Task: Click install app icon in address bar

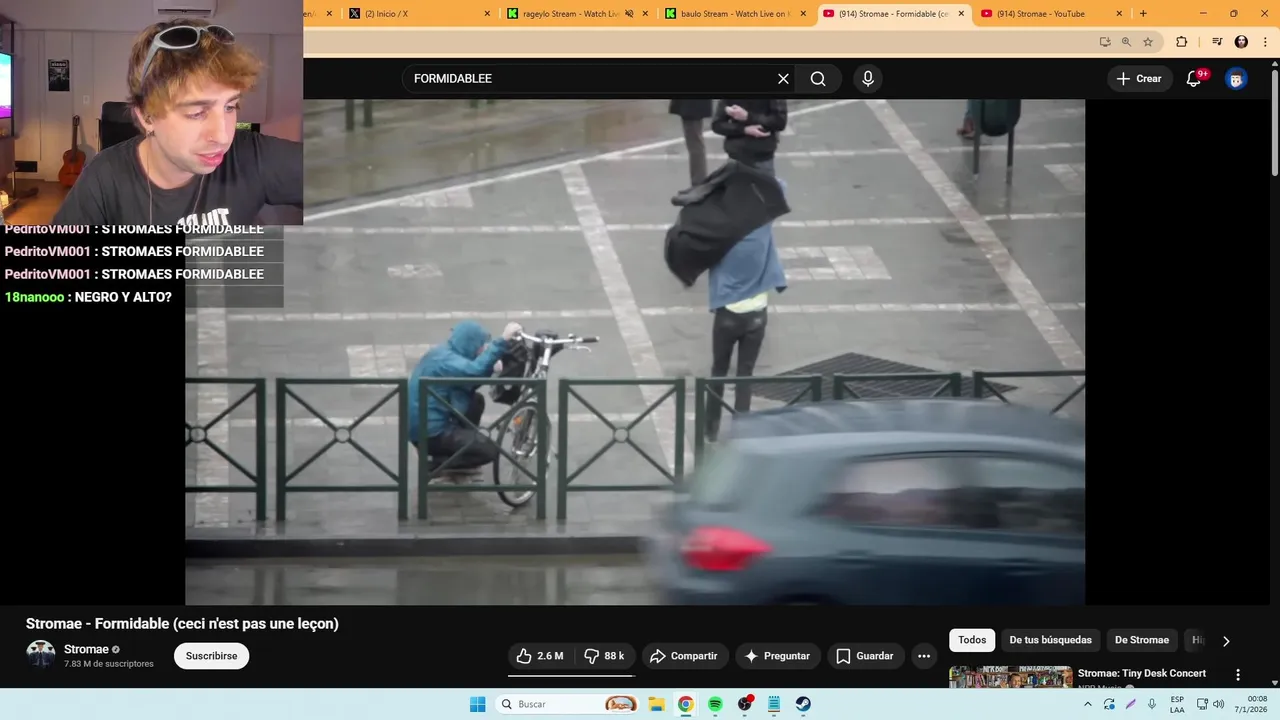Action: pos(1105,42)
